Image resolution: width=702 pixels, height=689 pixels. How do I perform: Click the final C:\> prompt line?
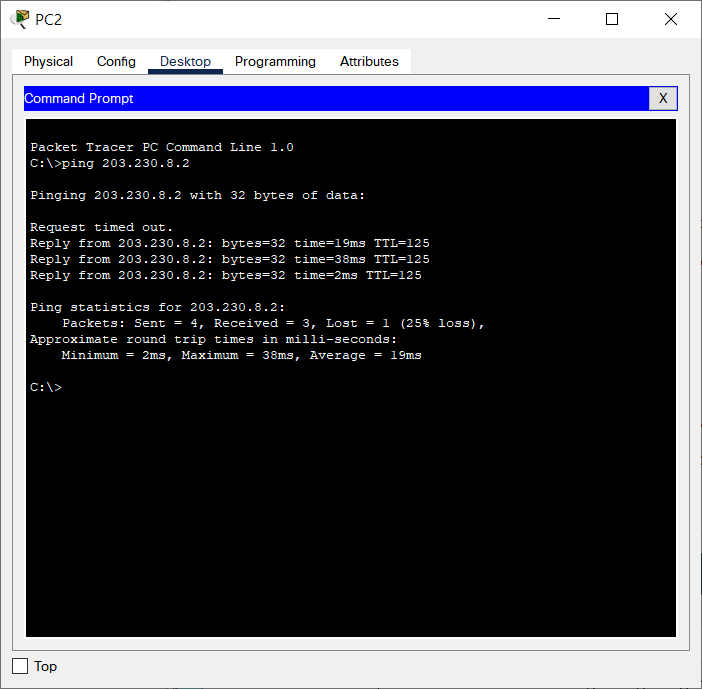click(46, 387)
